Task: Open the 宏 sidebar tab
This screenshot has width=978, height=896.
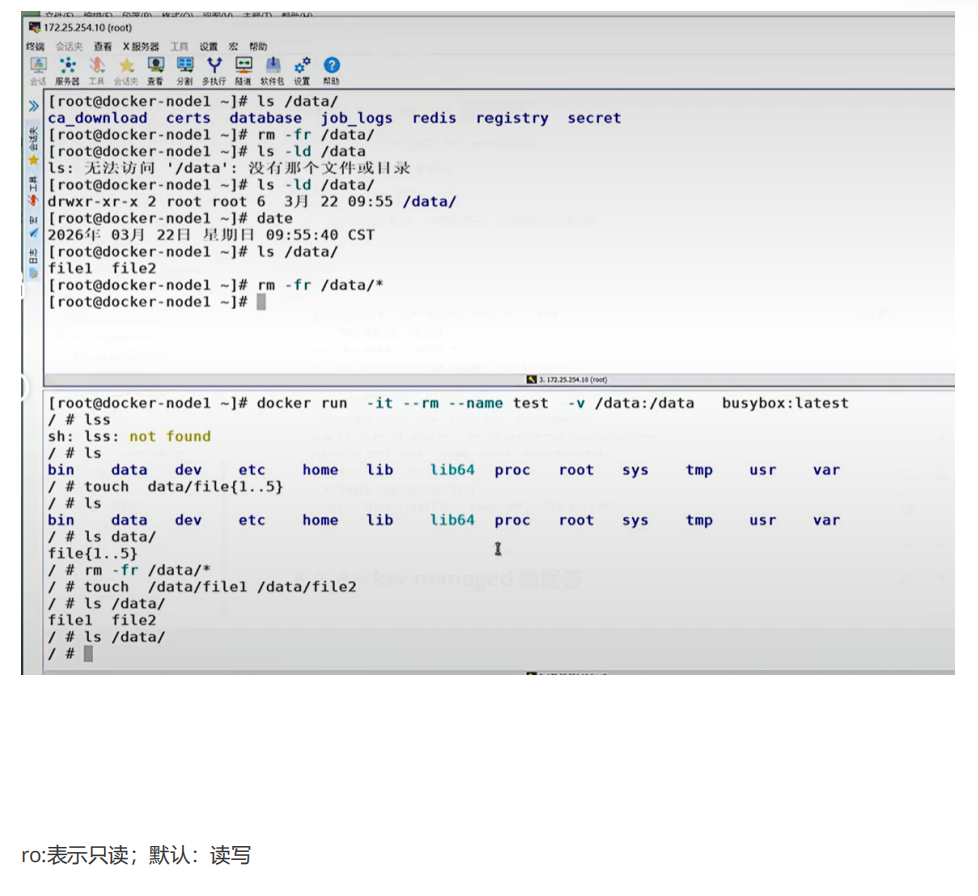Action: click(x=34, y=228)
